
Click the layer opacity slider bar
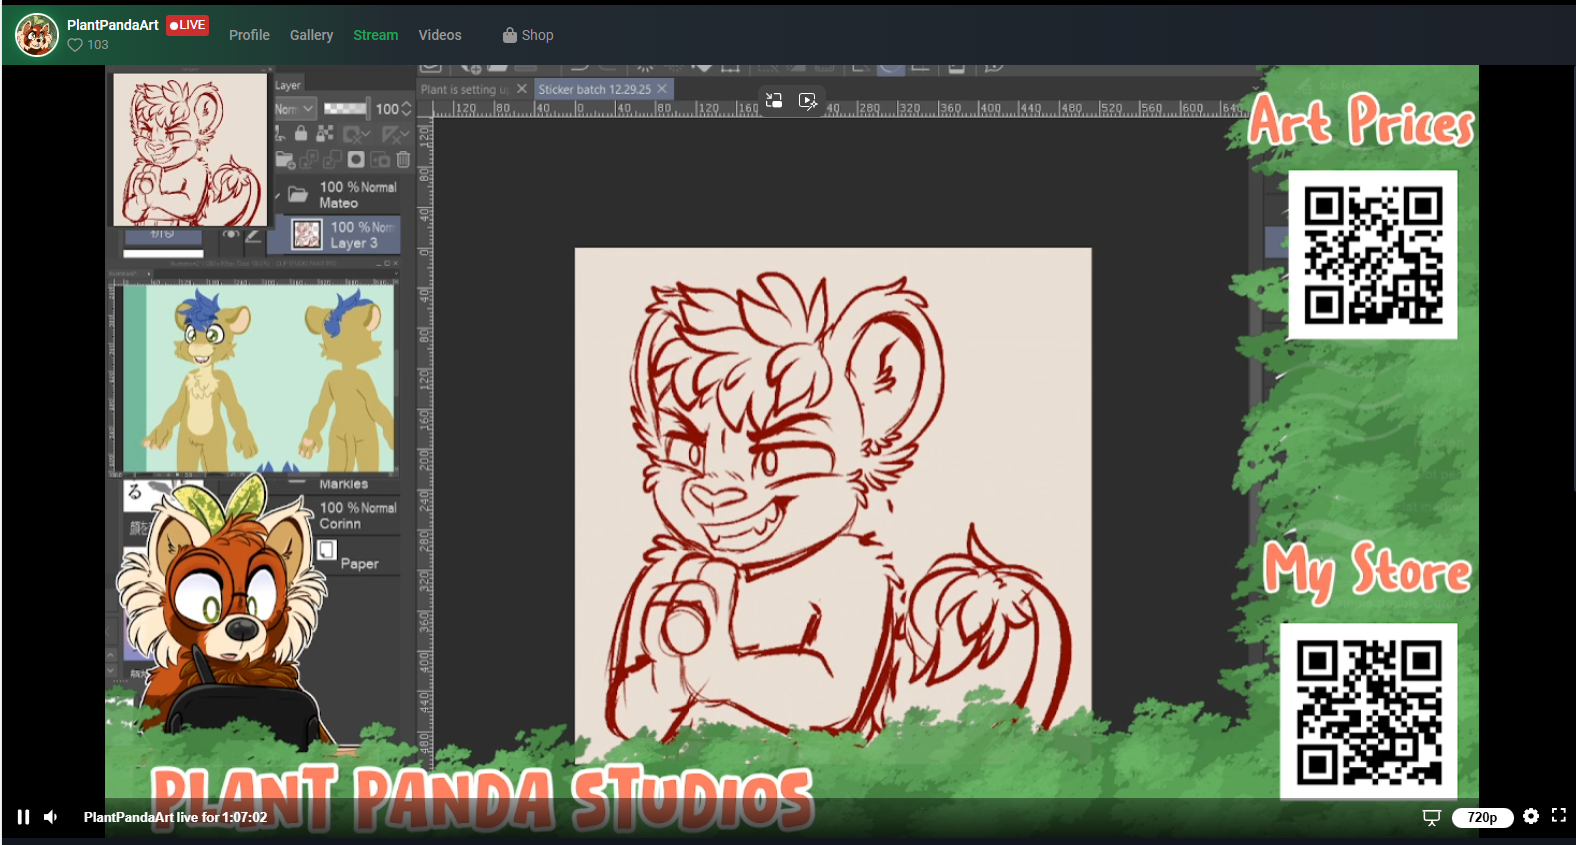click(345, 109)
